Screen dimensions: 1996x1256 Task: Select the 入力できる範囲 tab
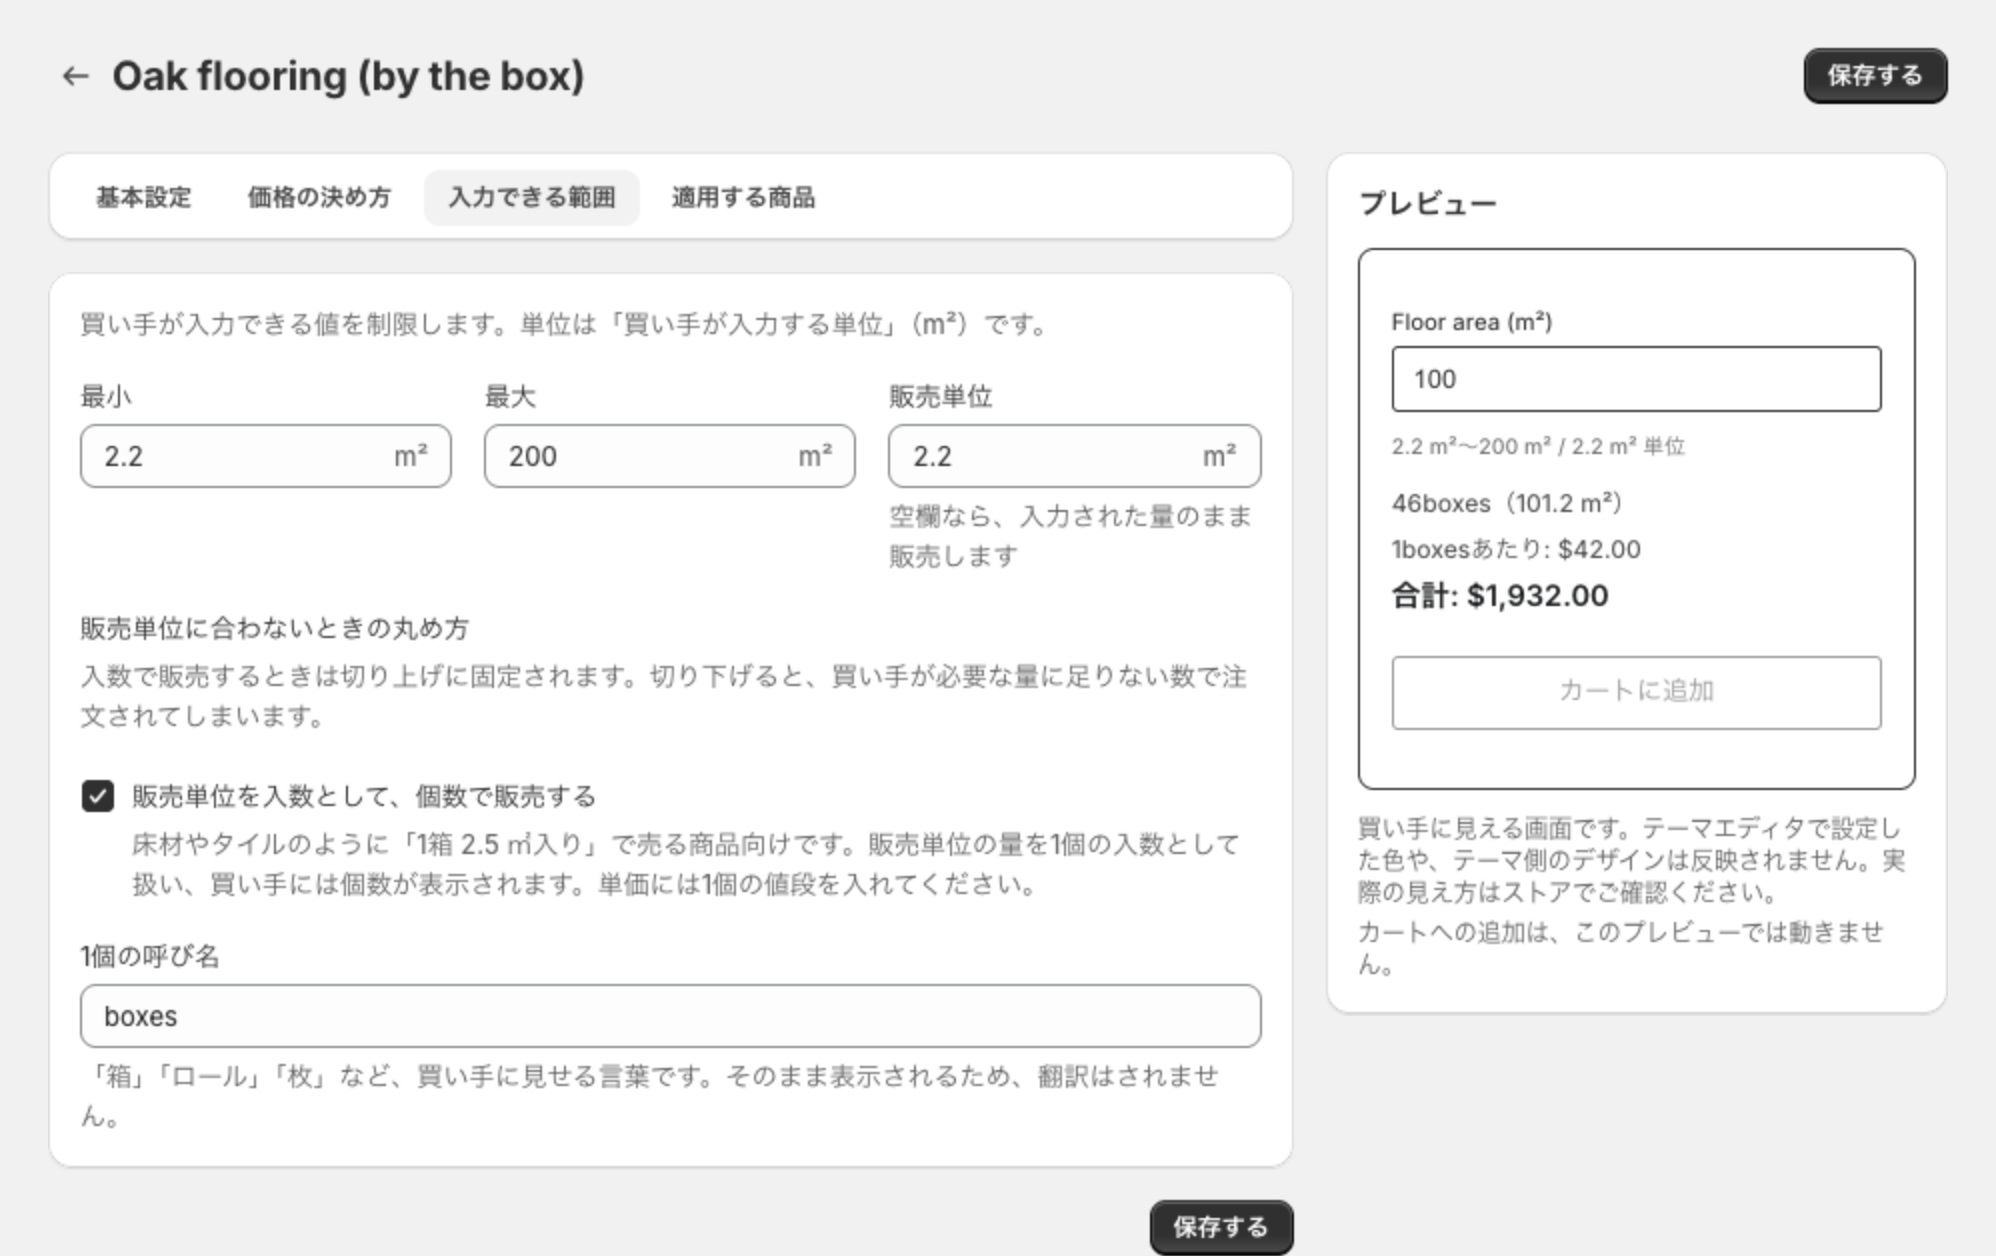tap(532, 198)
